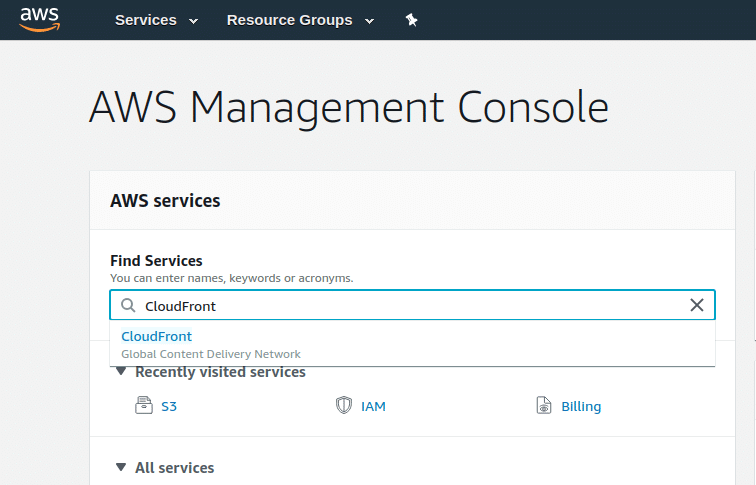Image resolution: width=756 pixels, height=485 pixels.
Task: Open the Services menu
Action: (146, 20)
